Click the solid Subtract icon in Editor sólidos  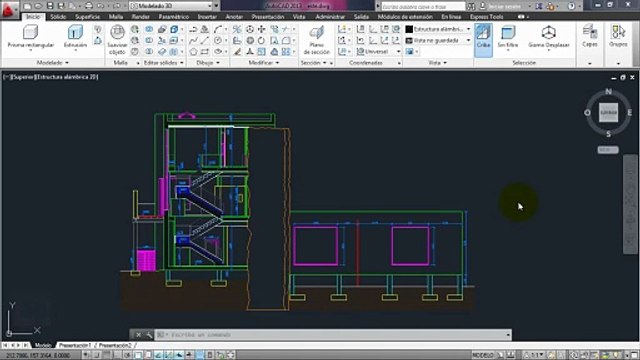click(149, 40)
